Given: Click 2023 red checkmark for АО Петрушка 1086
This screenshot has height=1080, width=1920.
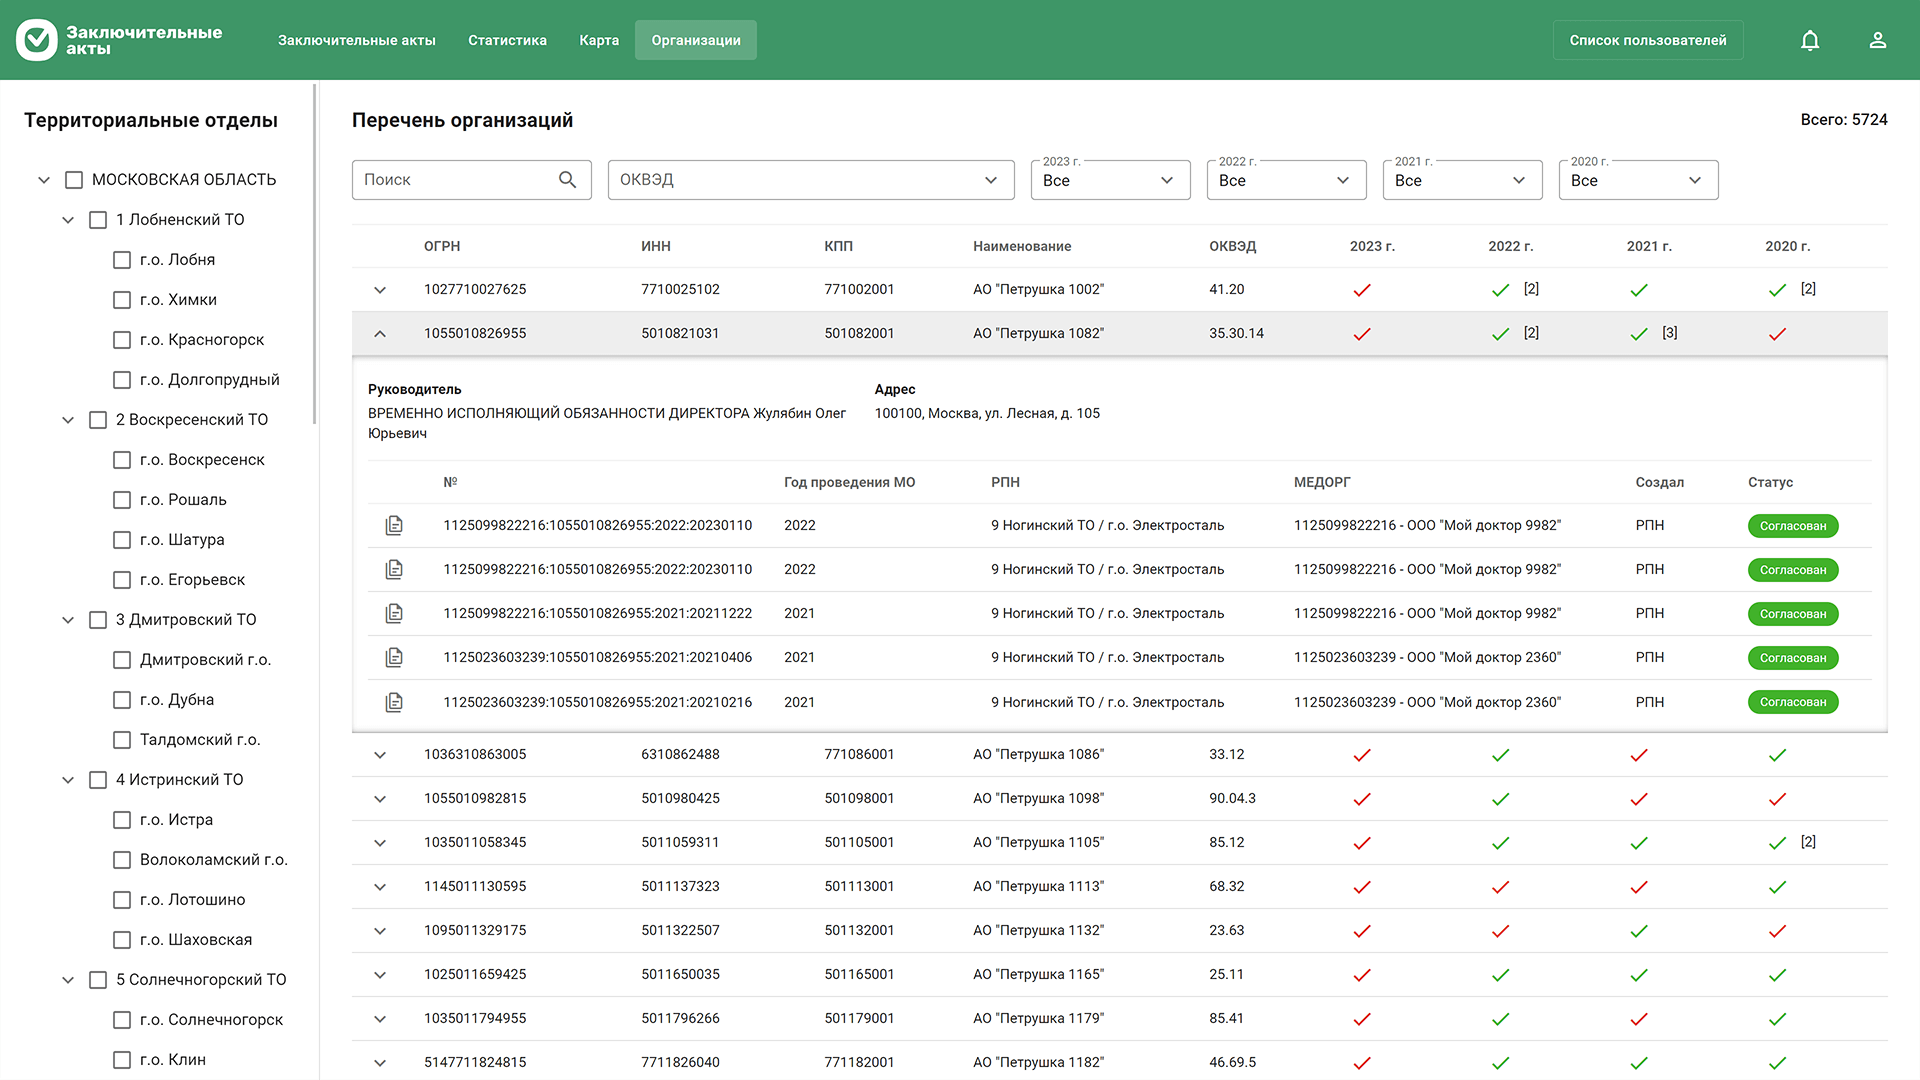Looking at the screenshot, I should [x=1362, y=755].
